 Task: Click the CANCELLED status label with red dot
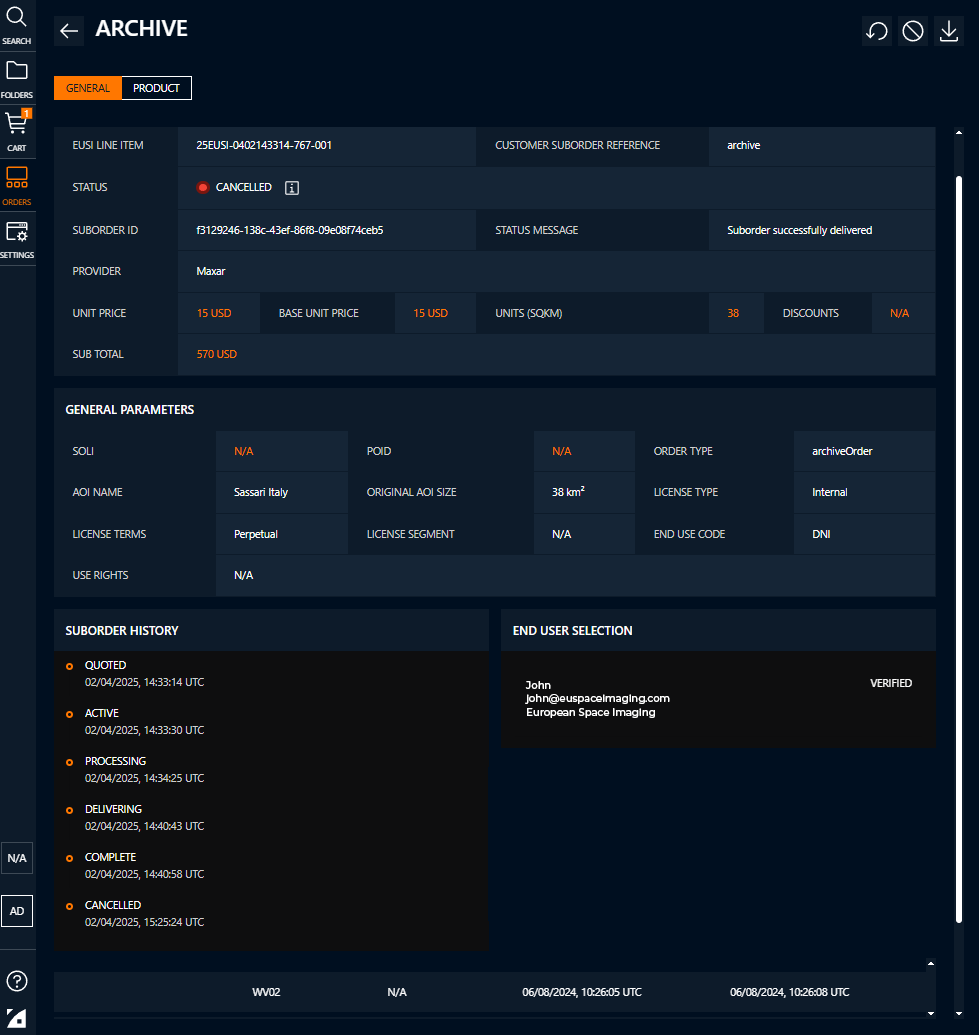[x=234, y=187]
